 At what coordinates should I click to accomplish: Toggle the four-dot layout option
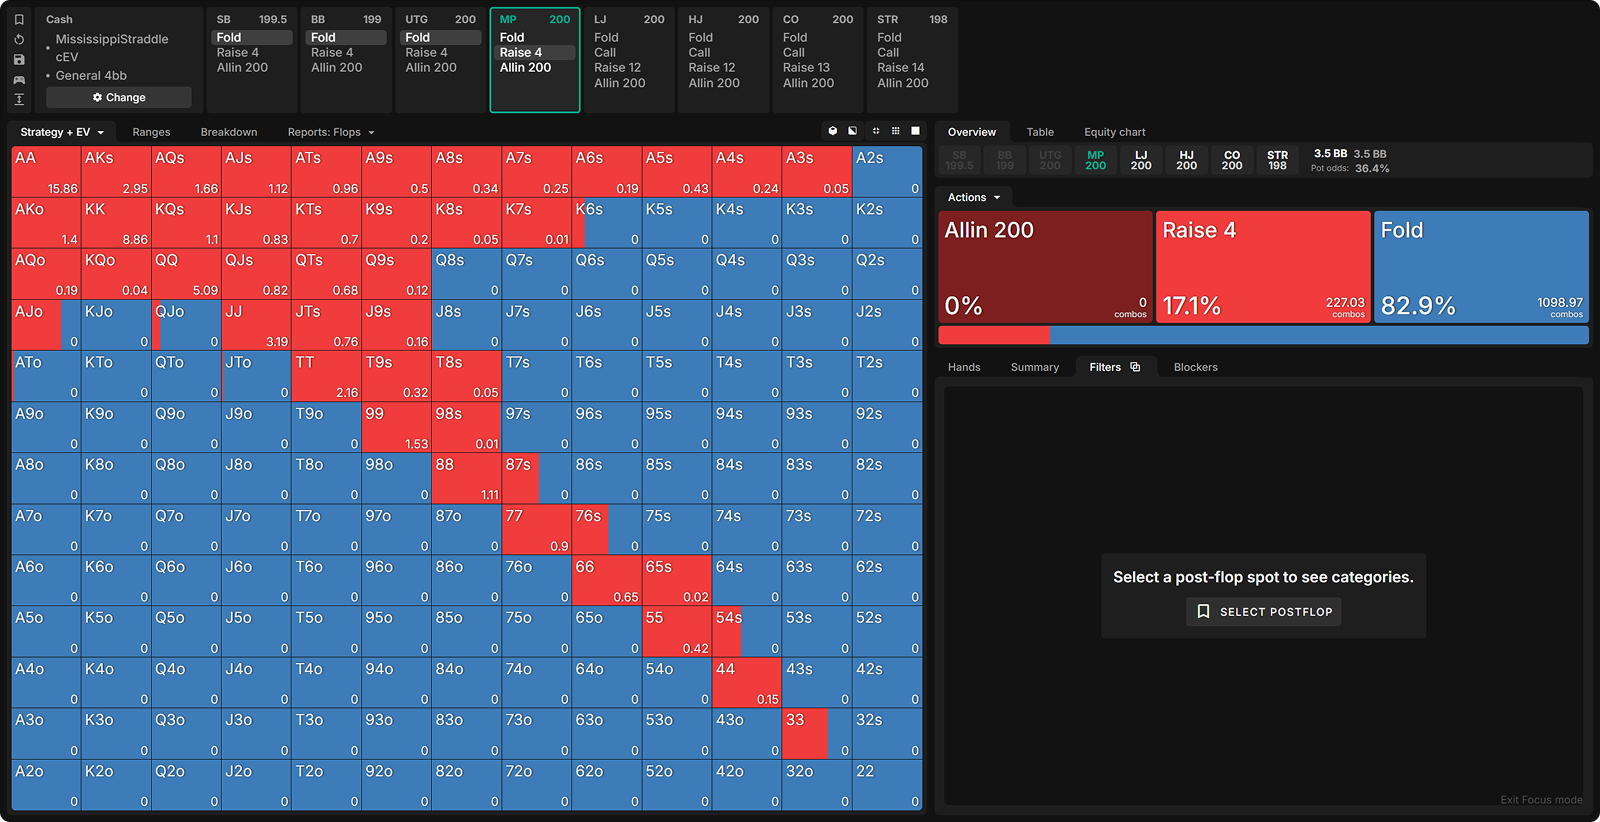pos(876,131)
